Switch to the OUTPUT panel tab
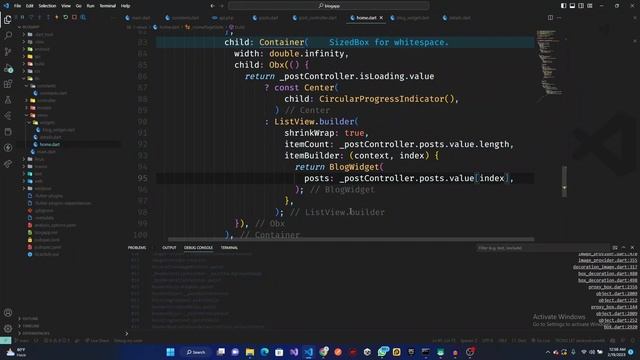This screenshot has width=640, height=360. [169, 247]
